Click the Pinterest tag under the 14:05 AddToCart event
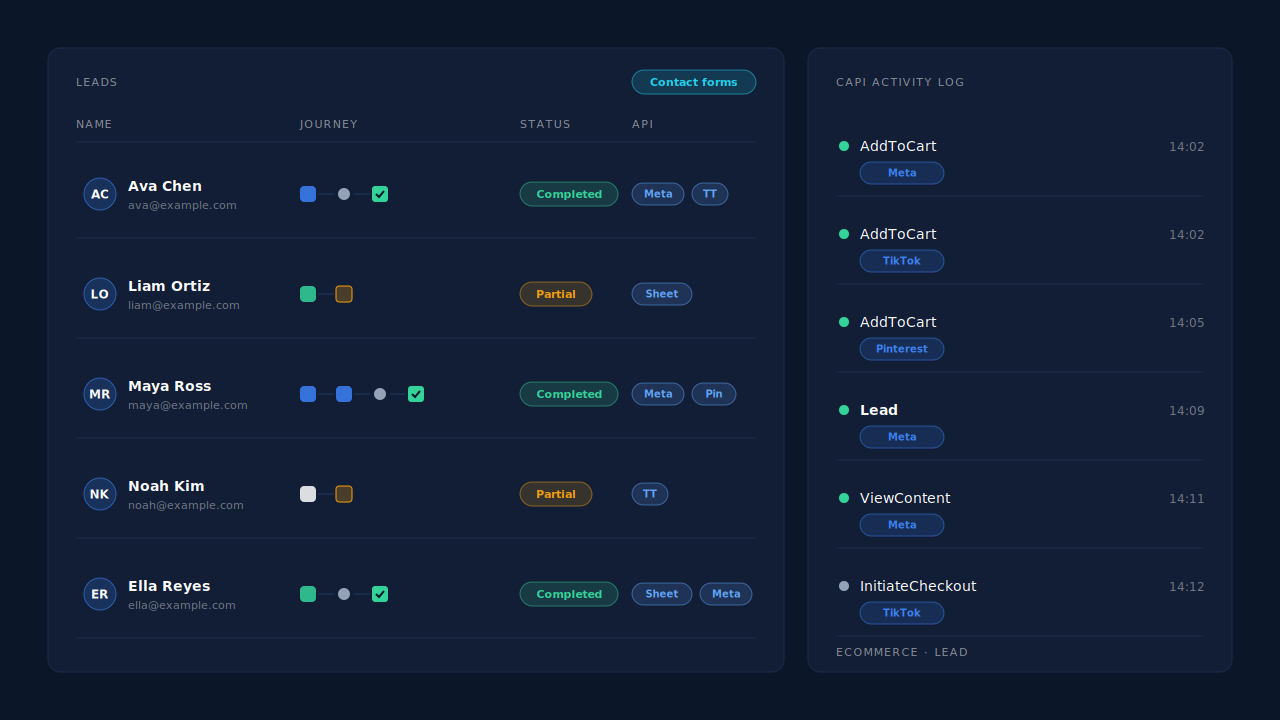The image size is (1280, 720). pyautogui.click(x=902, y=349)
